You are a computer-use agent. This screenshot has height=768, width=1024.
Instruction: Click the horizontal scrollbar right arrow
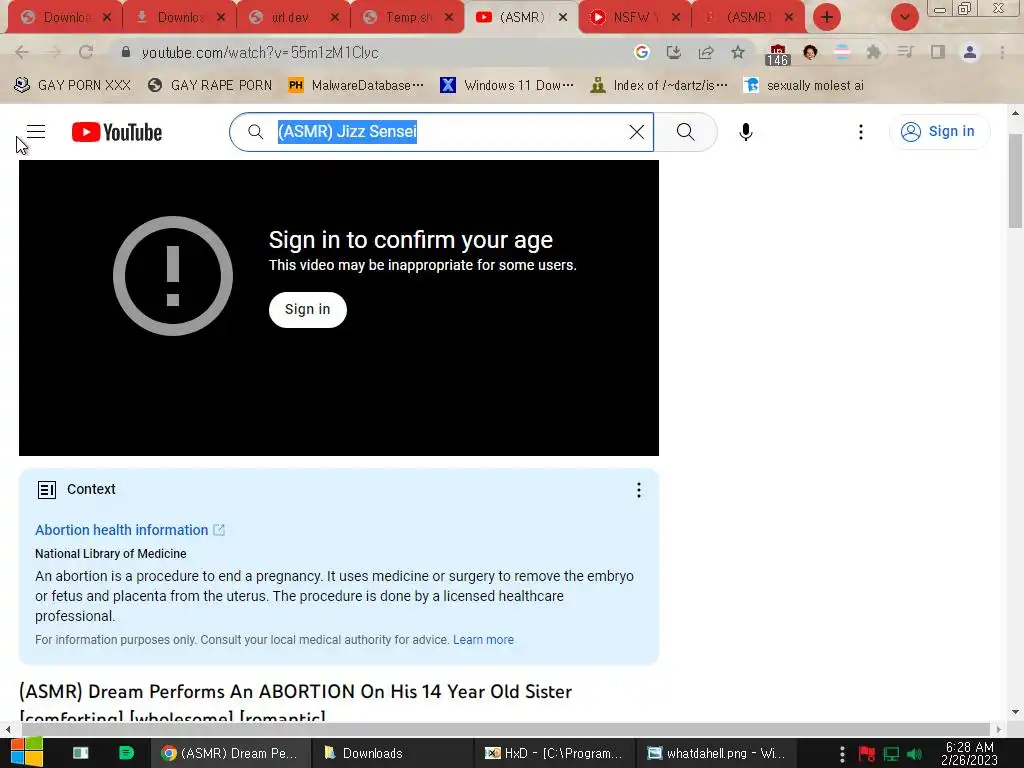coord(999,729)
